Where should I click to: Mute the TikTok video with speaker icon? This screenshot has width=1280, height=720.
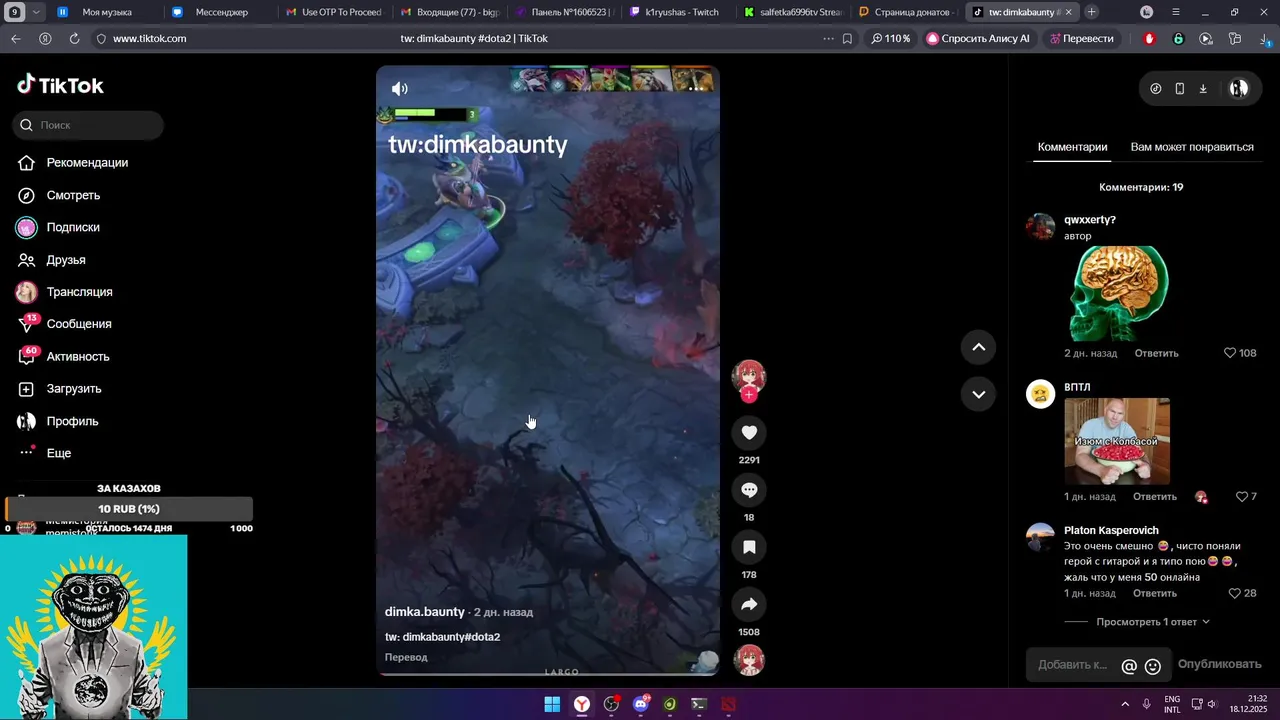(x=399, y=89)
